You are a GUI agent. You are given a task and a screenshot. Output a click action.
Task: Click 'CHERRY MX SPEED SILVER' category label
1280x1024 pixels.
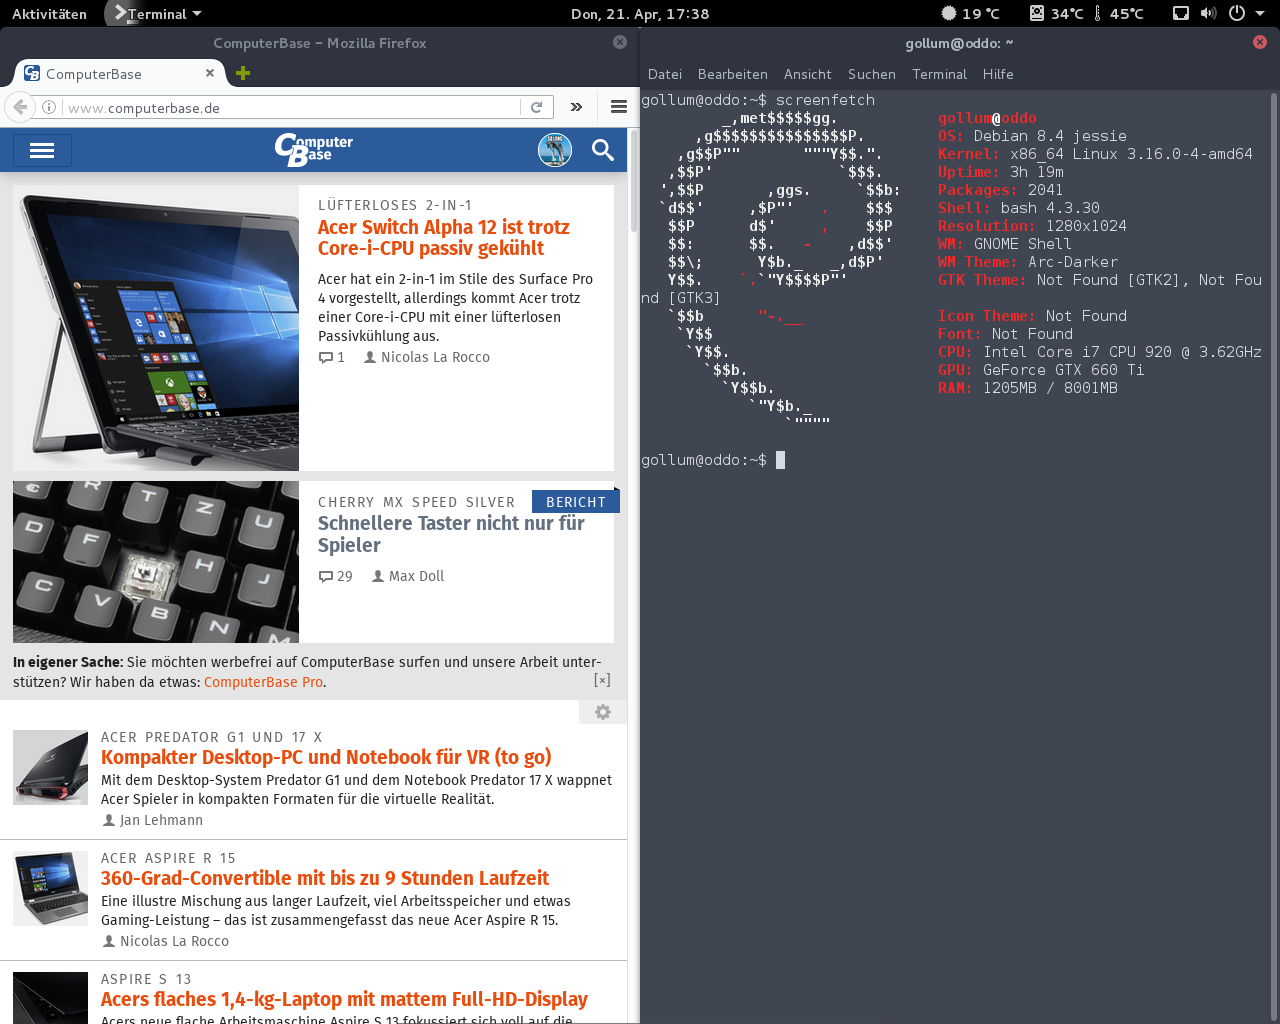pyautogui.click(x=417, y=502)
